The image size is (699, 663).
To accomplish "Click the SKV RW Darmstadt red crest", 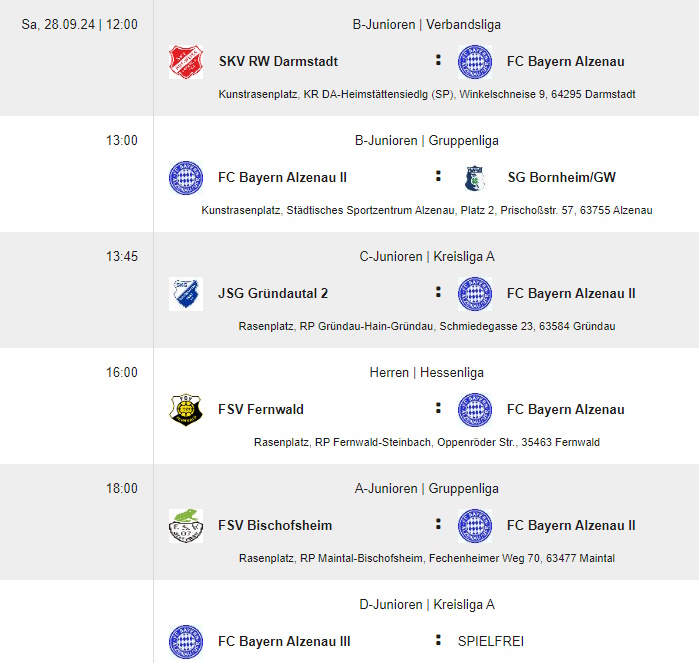I will tap(186, 62).
